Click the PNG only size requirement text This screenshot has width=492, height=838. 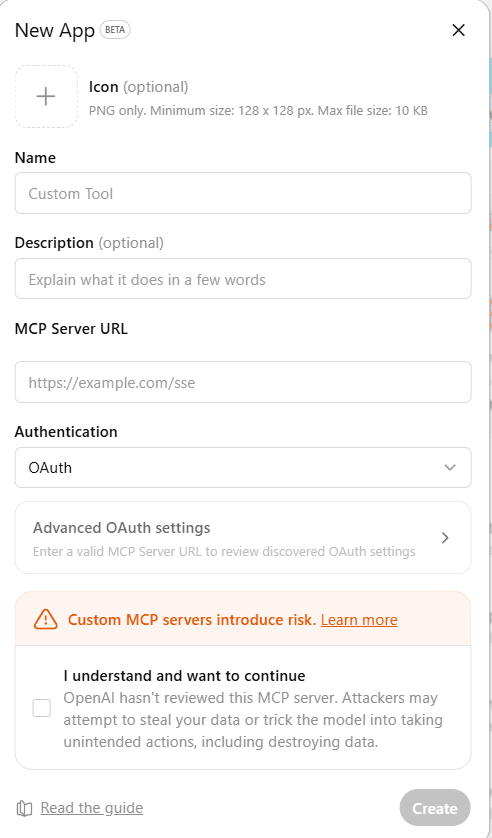point(258,111)
